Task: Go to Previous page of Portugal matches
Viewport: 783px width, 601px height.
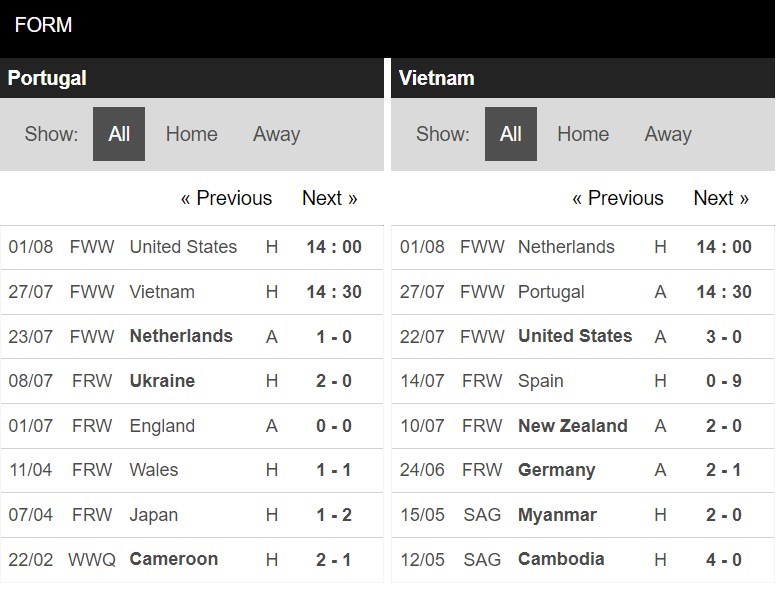Action: pyautogui.click(x=227, y=198)
